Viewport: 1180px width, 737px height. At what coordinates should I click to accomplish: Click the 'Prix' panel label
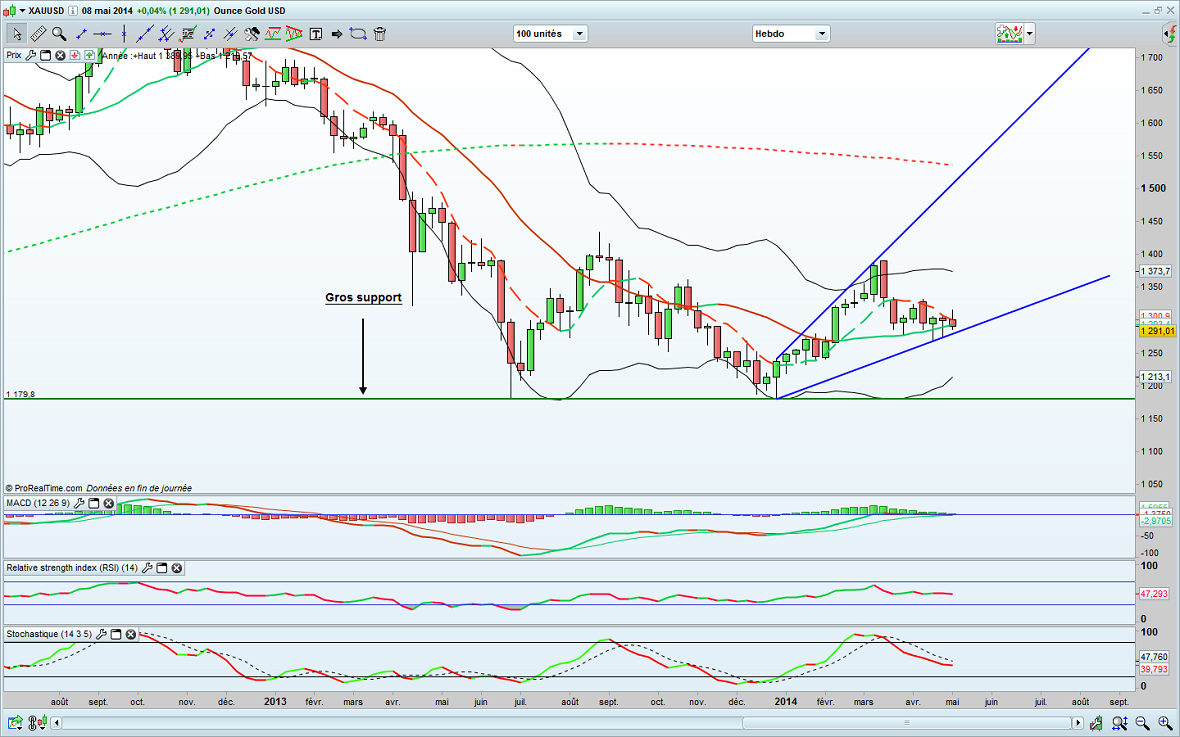coord(14,54)
